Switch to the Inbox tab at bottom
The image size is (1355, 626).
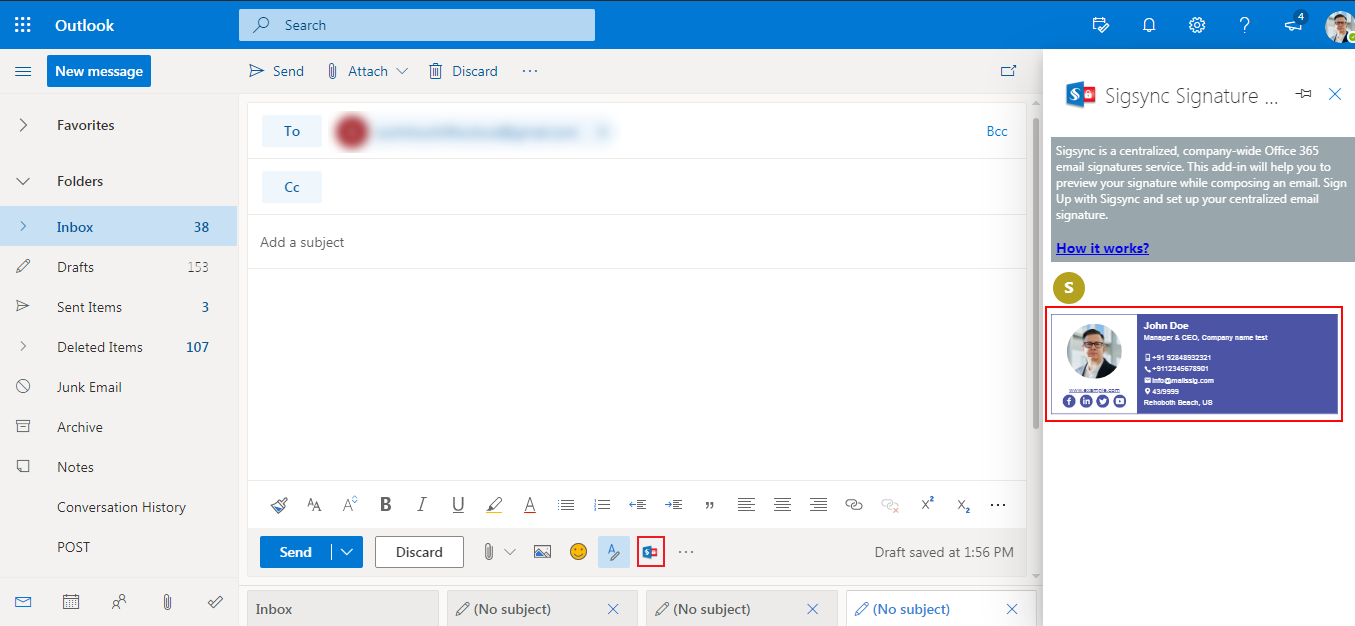pyautogui.click(x=341, y=609)
